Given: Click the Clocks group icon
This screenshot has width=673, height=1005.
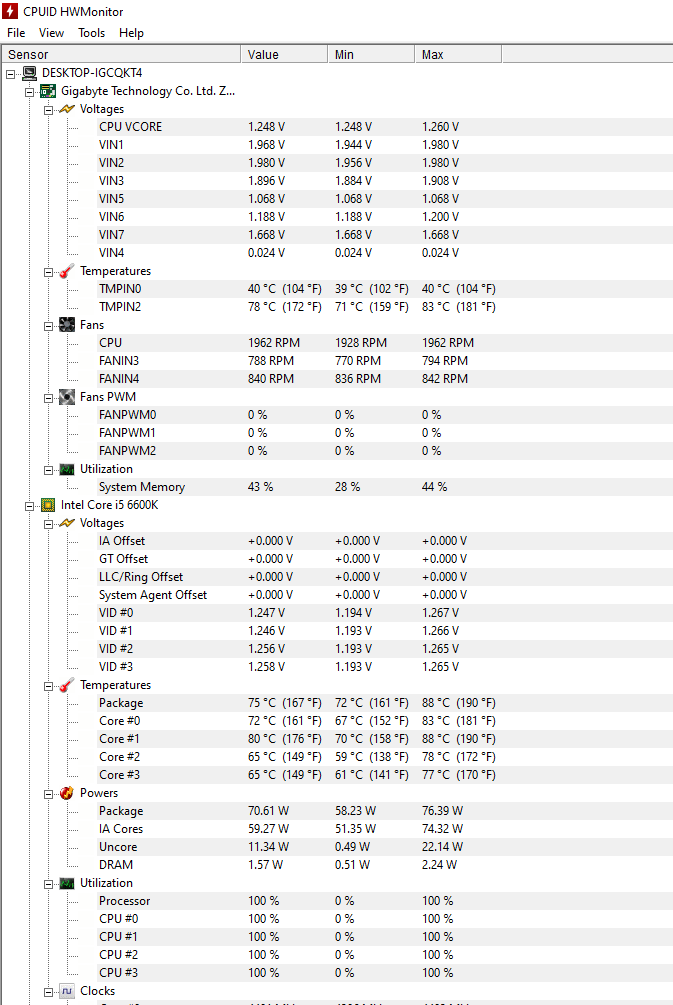Looking at the screenshot, I should (67, 991).
